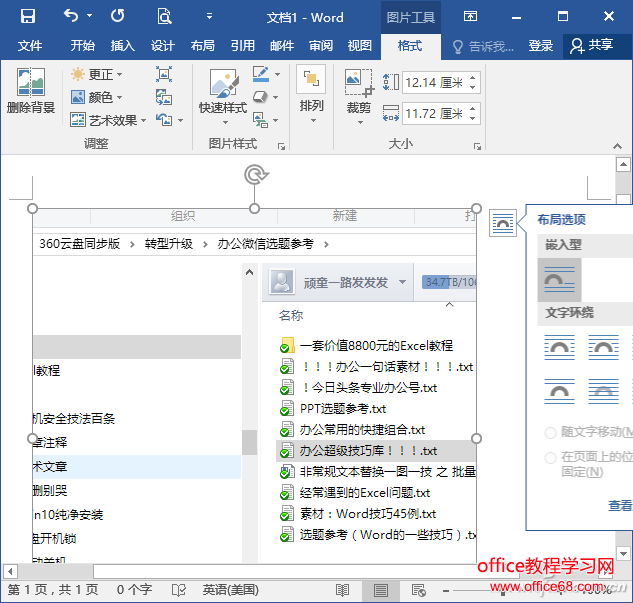The width and height of the screenshot is (633, 603).
Task: Click the Crop (裁剪) tool icon
Action: point(358,90)
